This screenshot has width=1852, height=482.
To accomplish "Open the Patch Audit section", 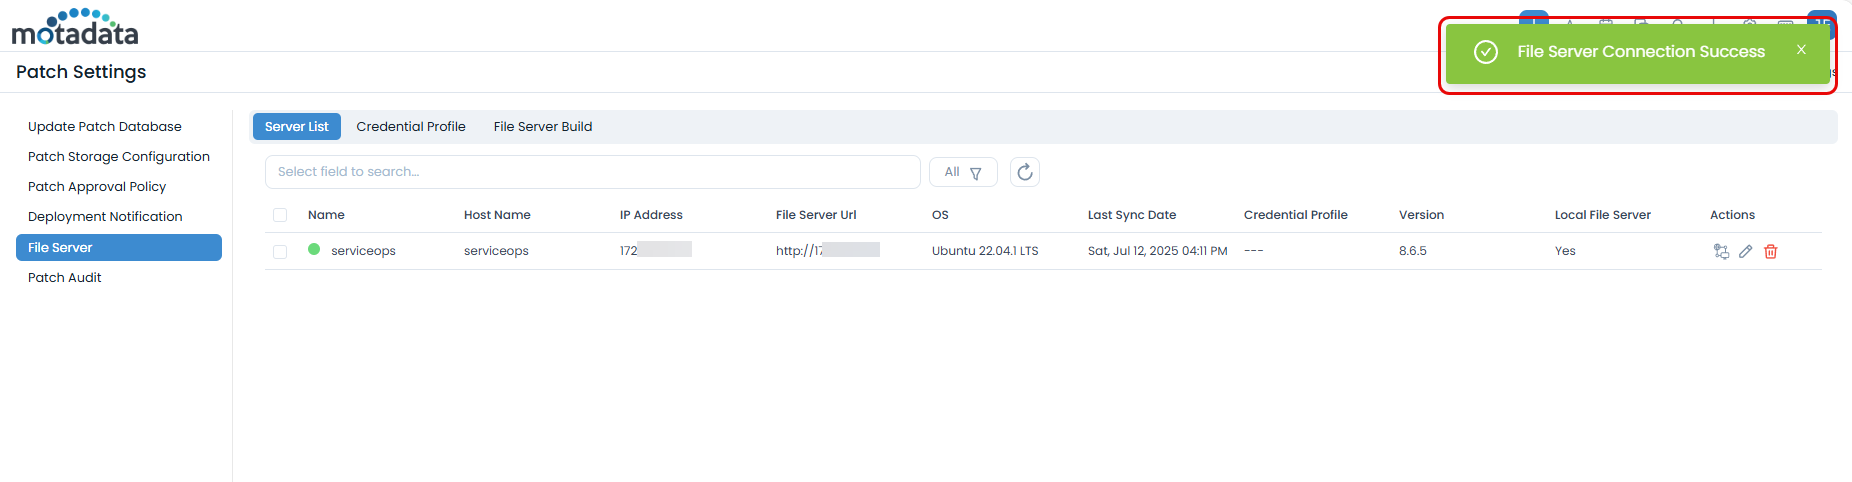I will click(64, 278).
